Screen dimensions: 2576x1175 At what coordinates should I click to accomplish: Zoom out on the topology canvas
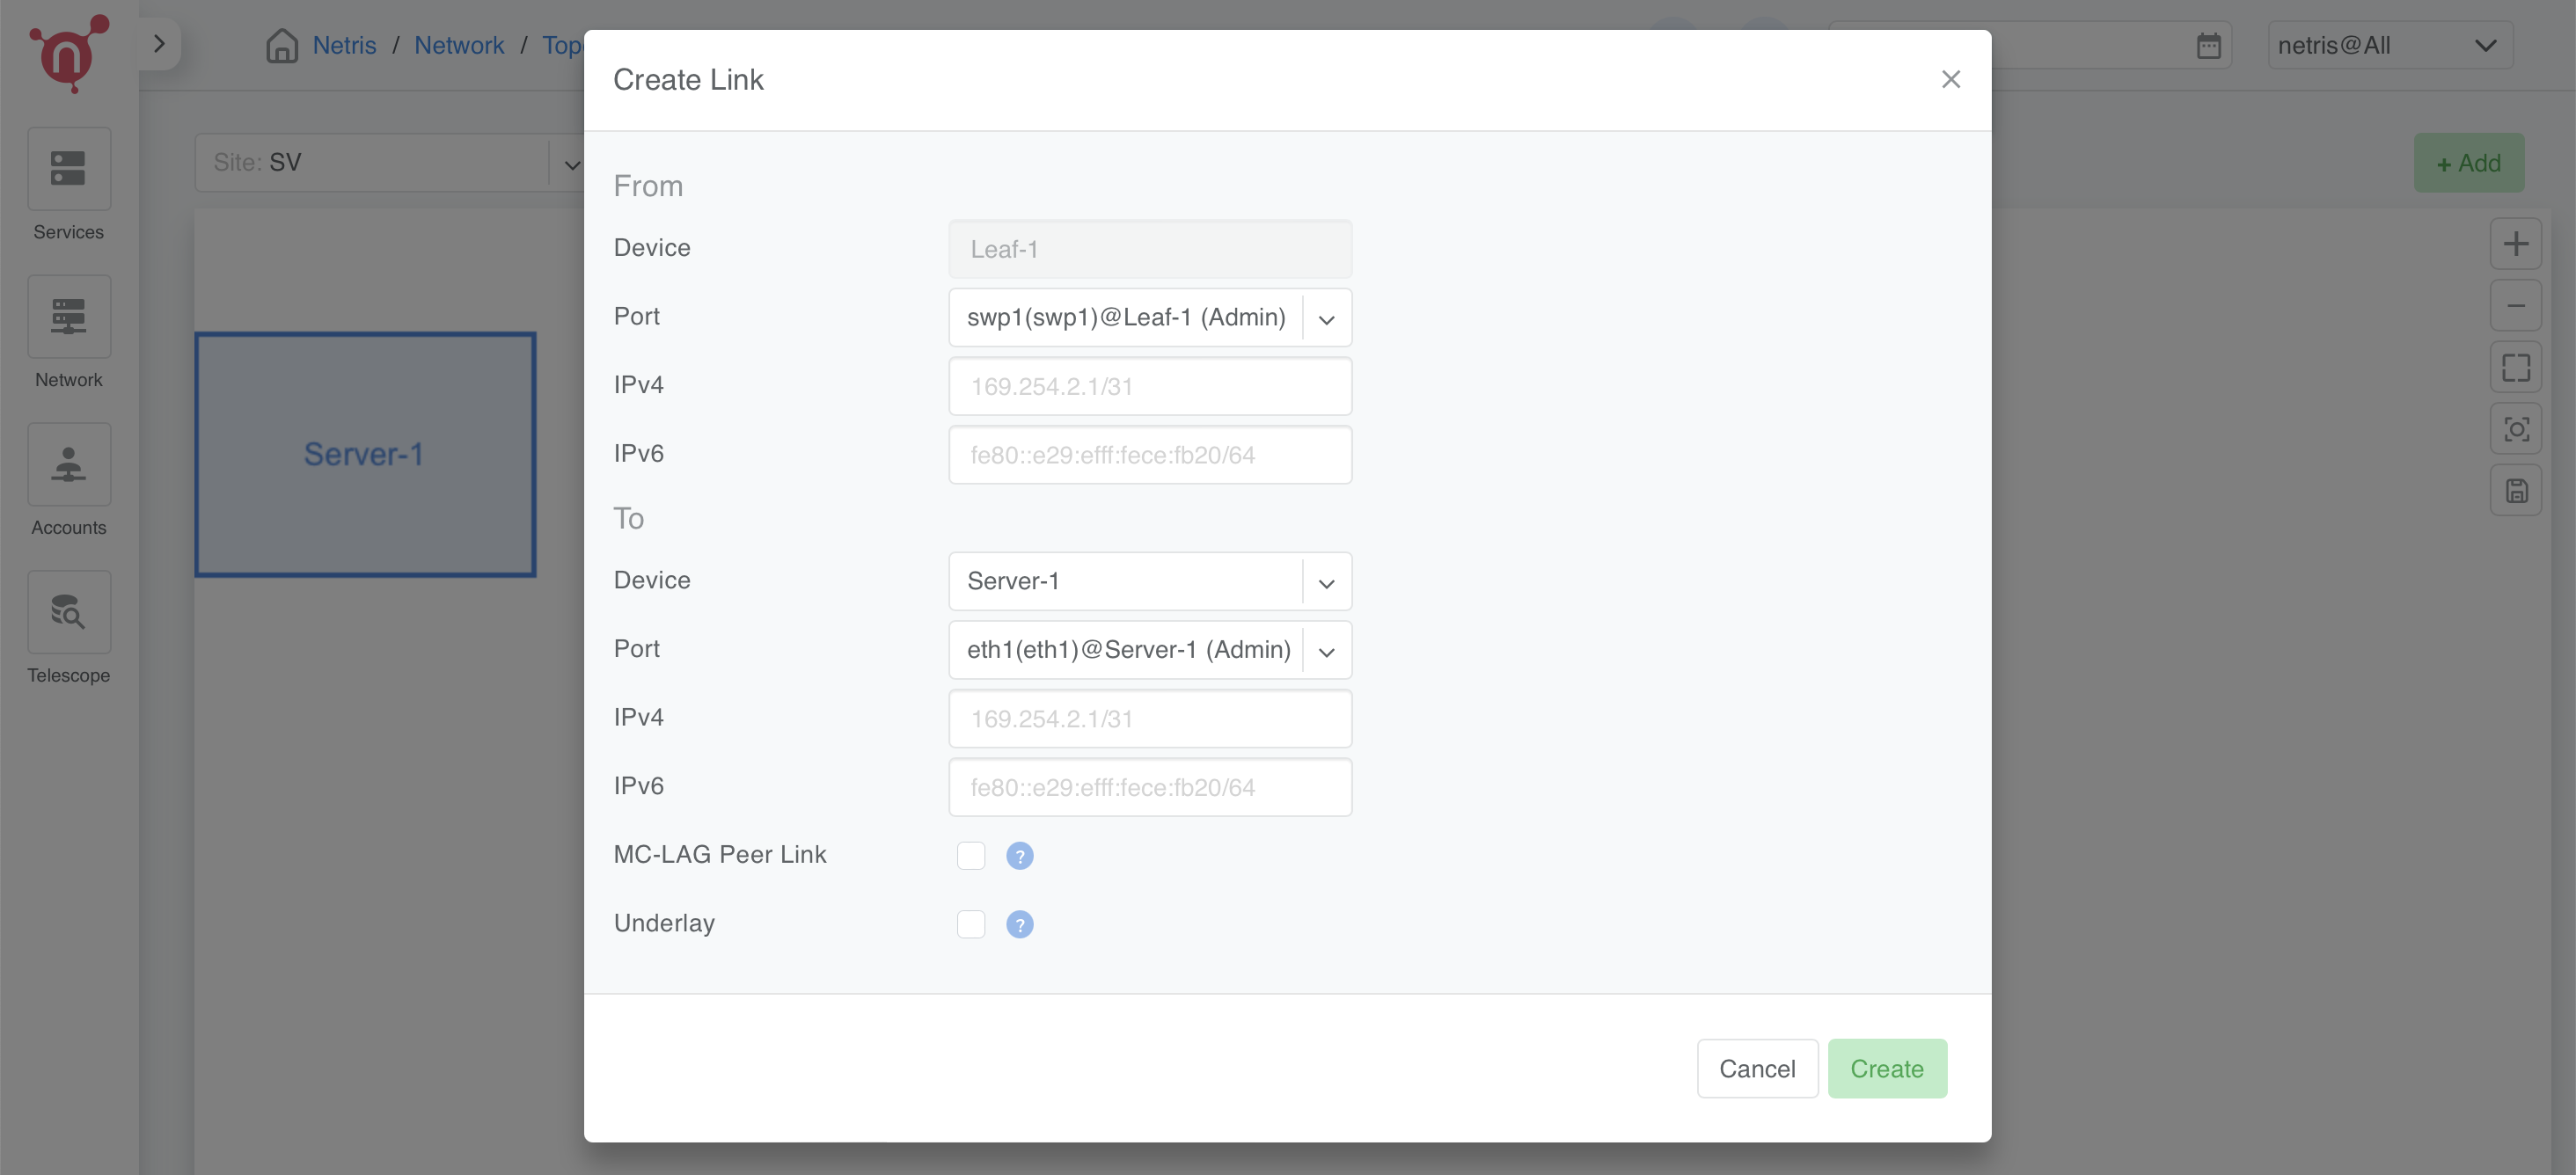pyautogui.click(x=2517, y=305)
